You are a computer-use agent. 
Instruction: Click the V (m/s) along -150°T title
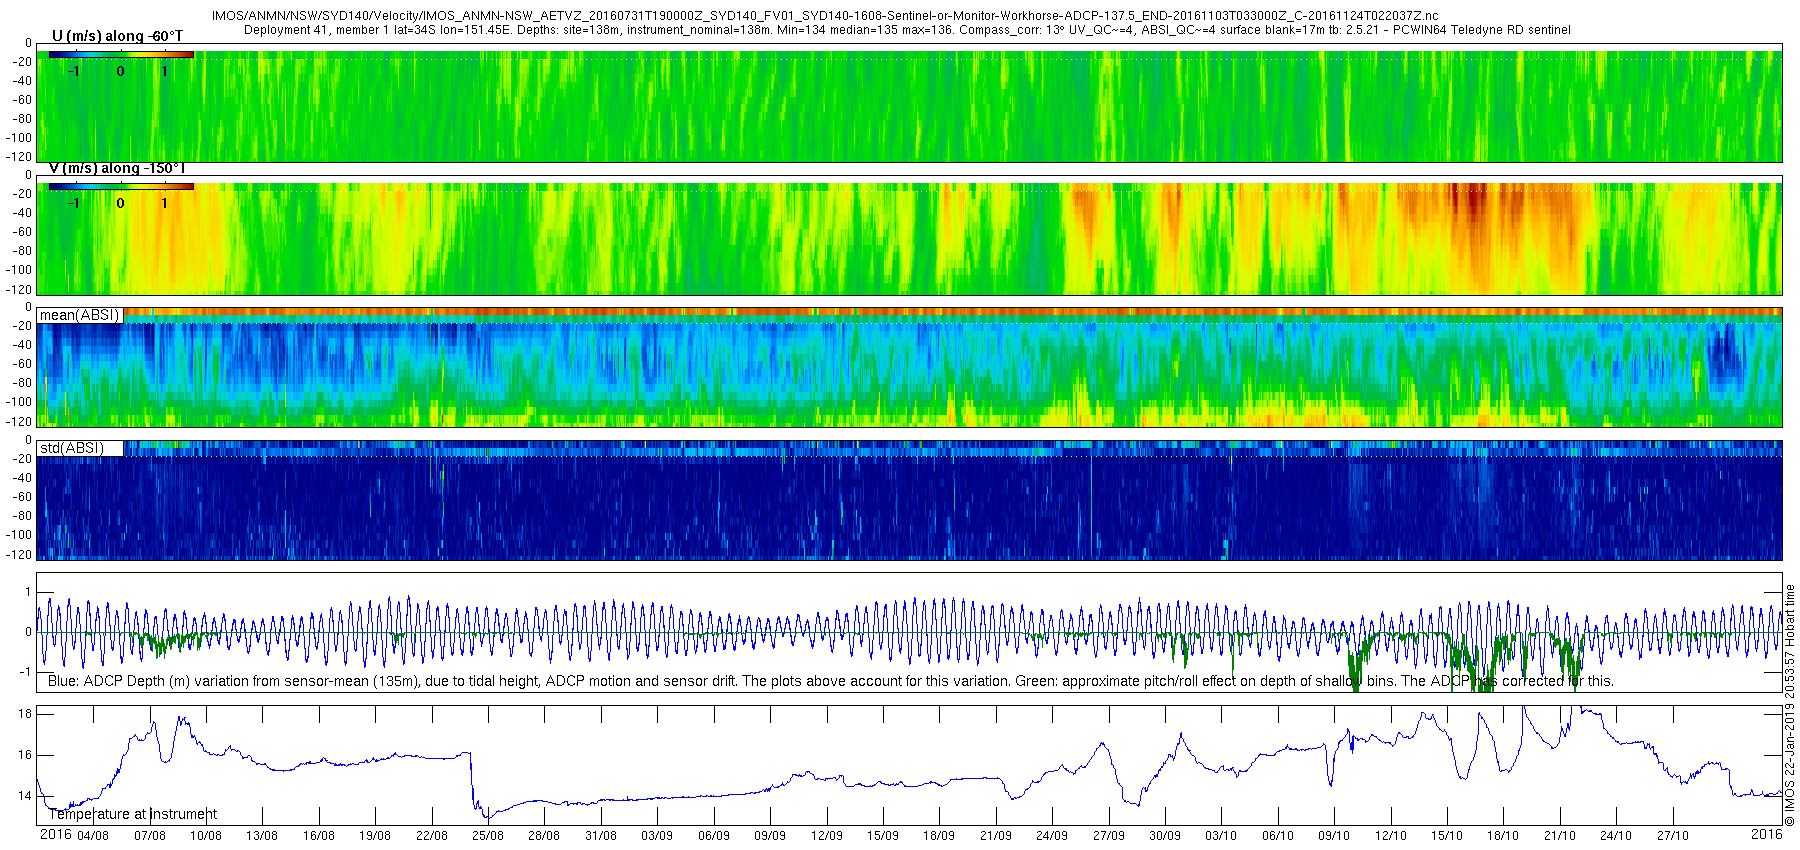[117, 168]
